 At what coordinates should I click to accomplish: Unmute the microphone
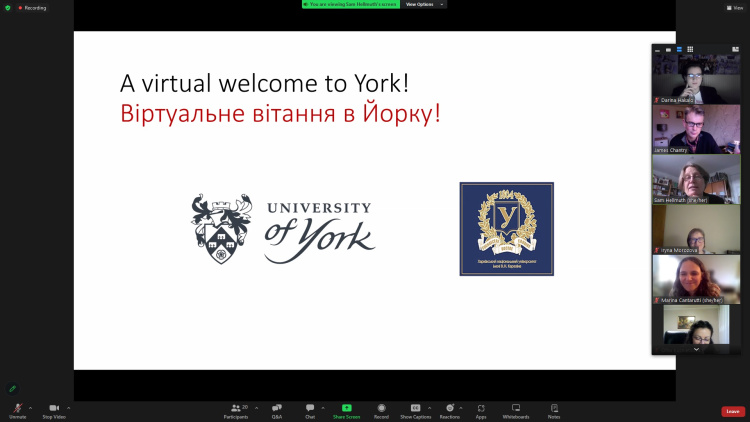pos(18,411)
